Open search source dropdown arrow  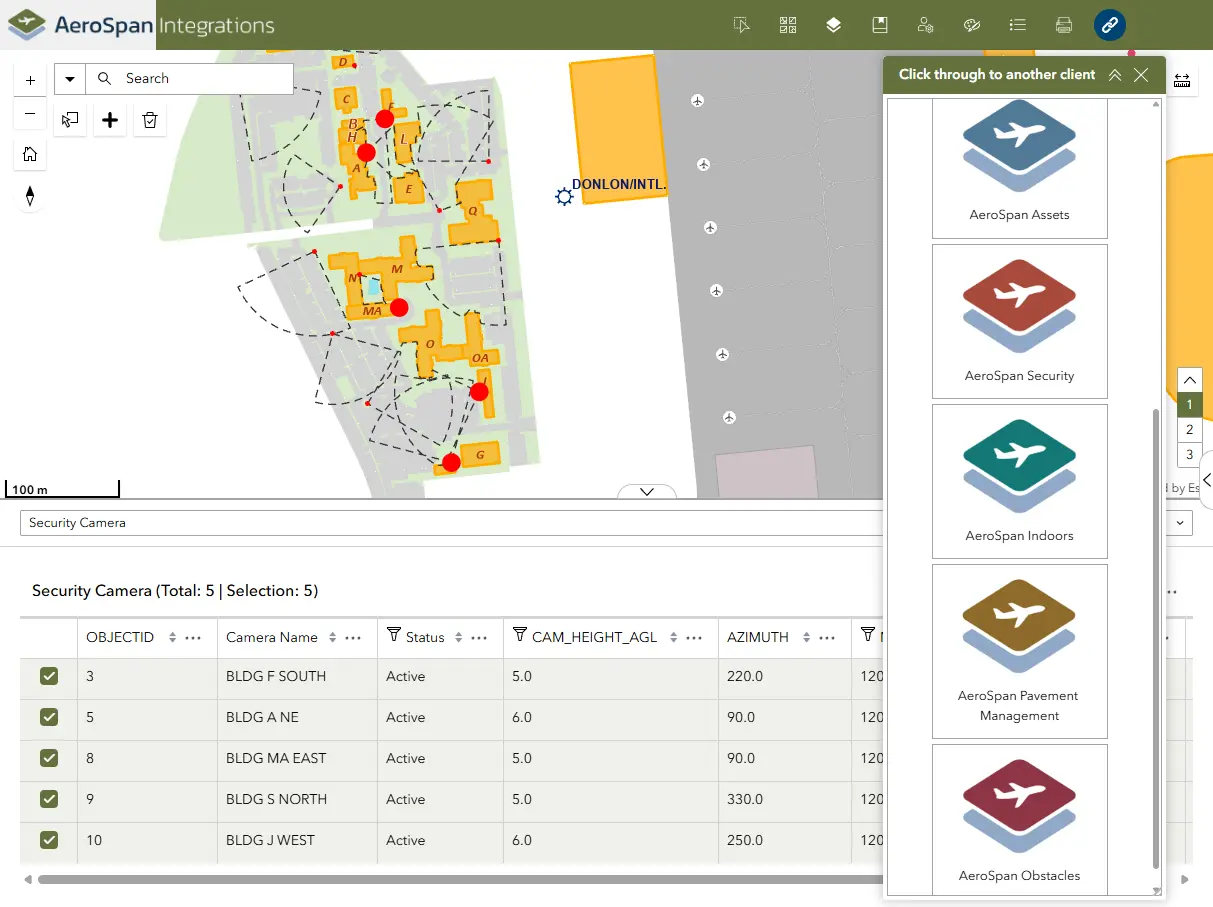tap(70, 79)
